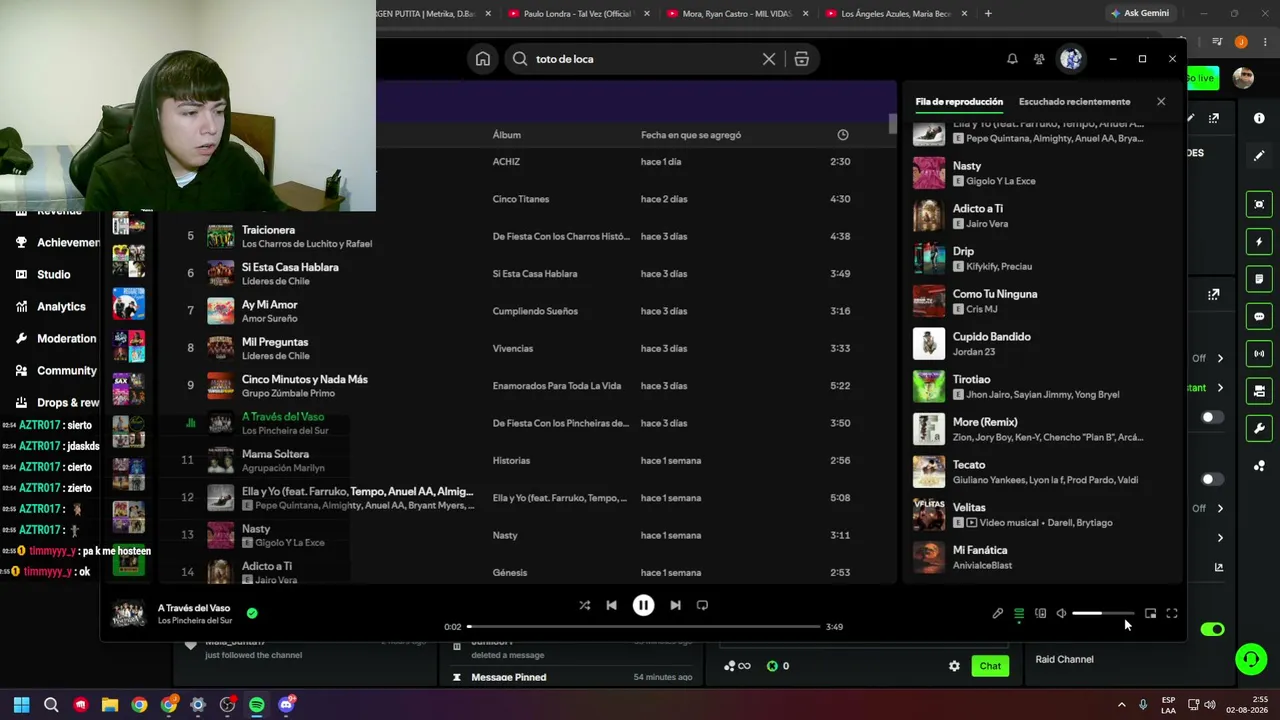
Task: Sort the playlist by duration clock icon
Action: point(842,135)
